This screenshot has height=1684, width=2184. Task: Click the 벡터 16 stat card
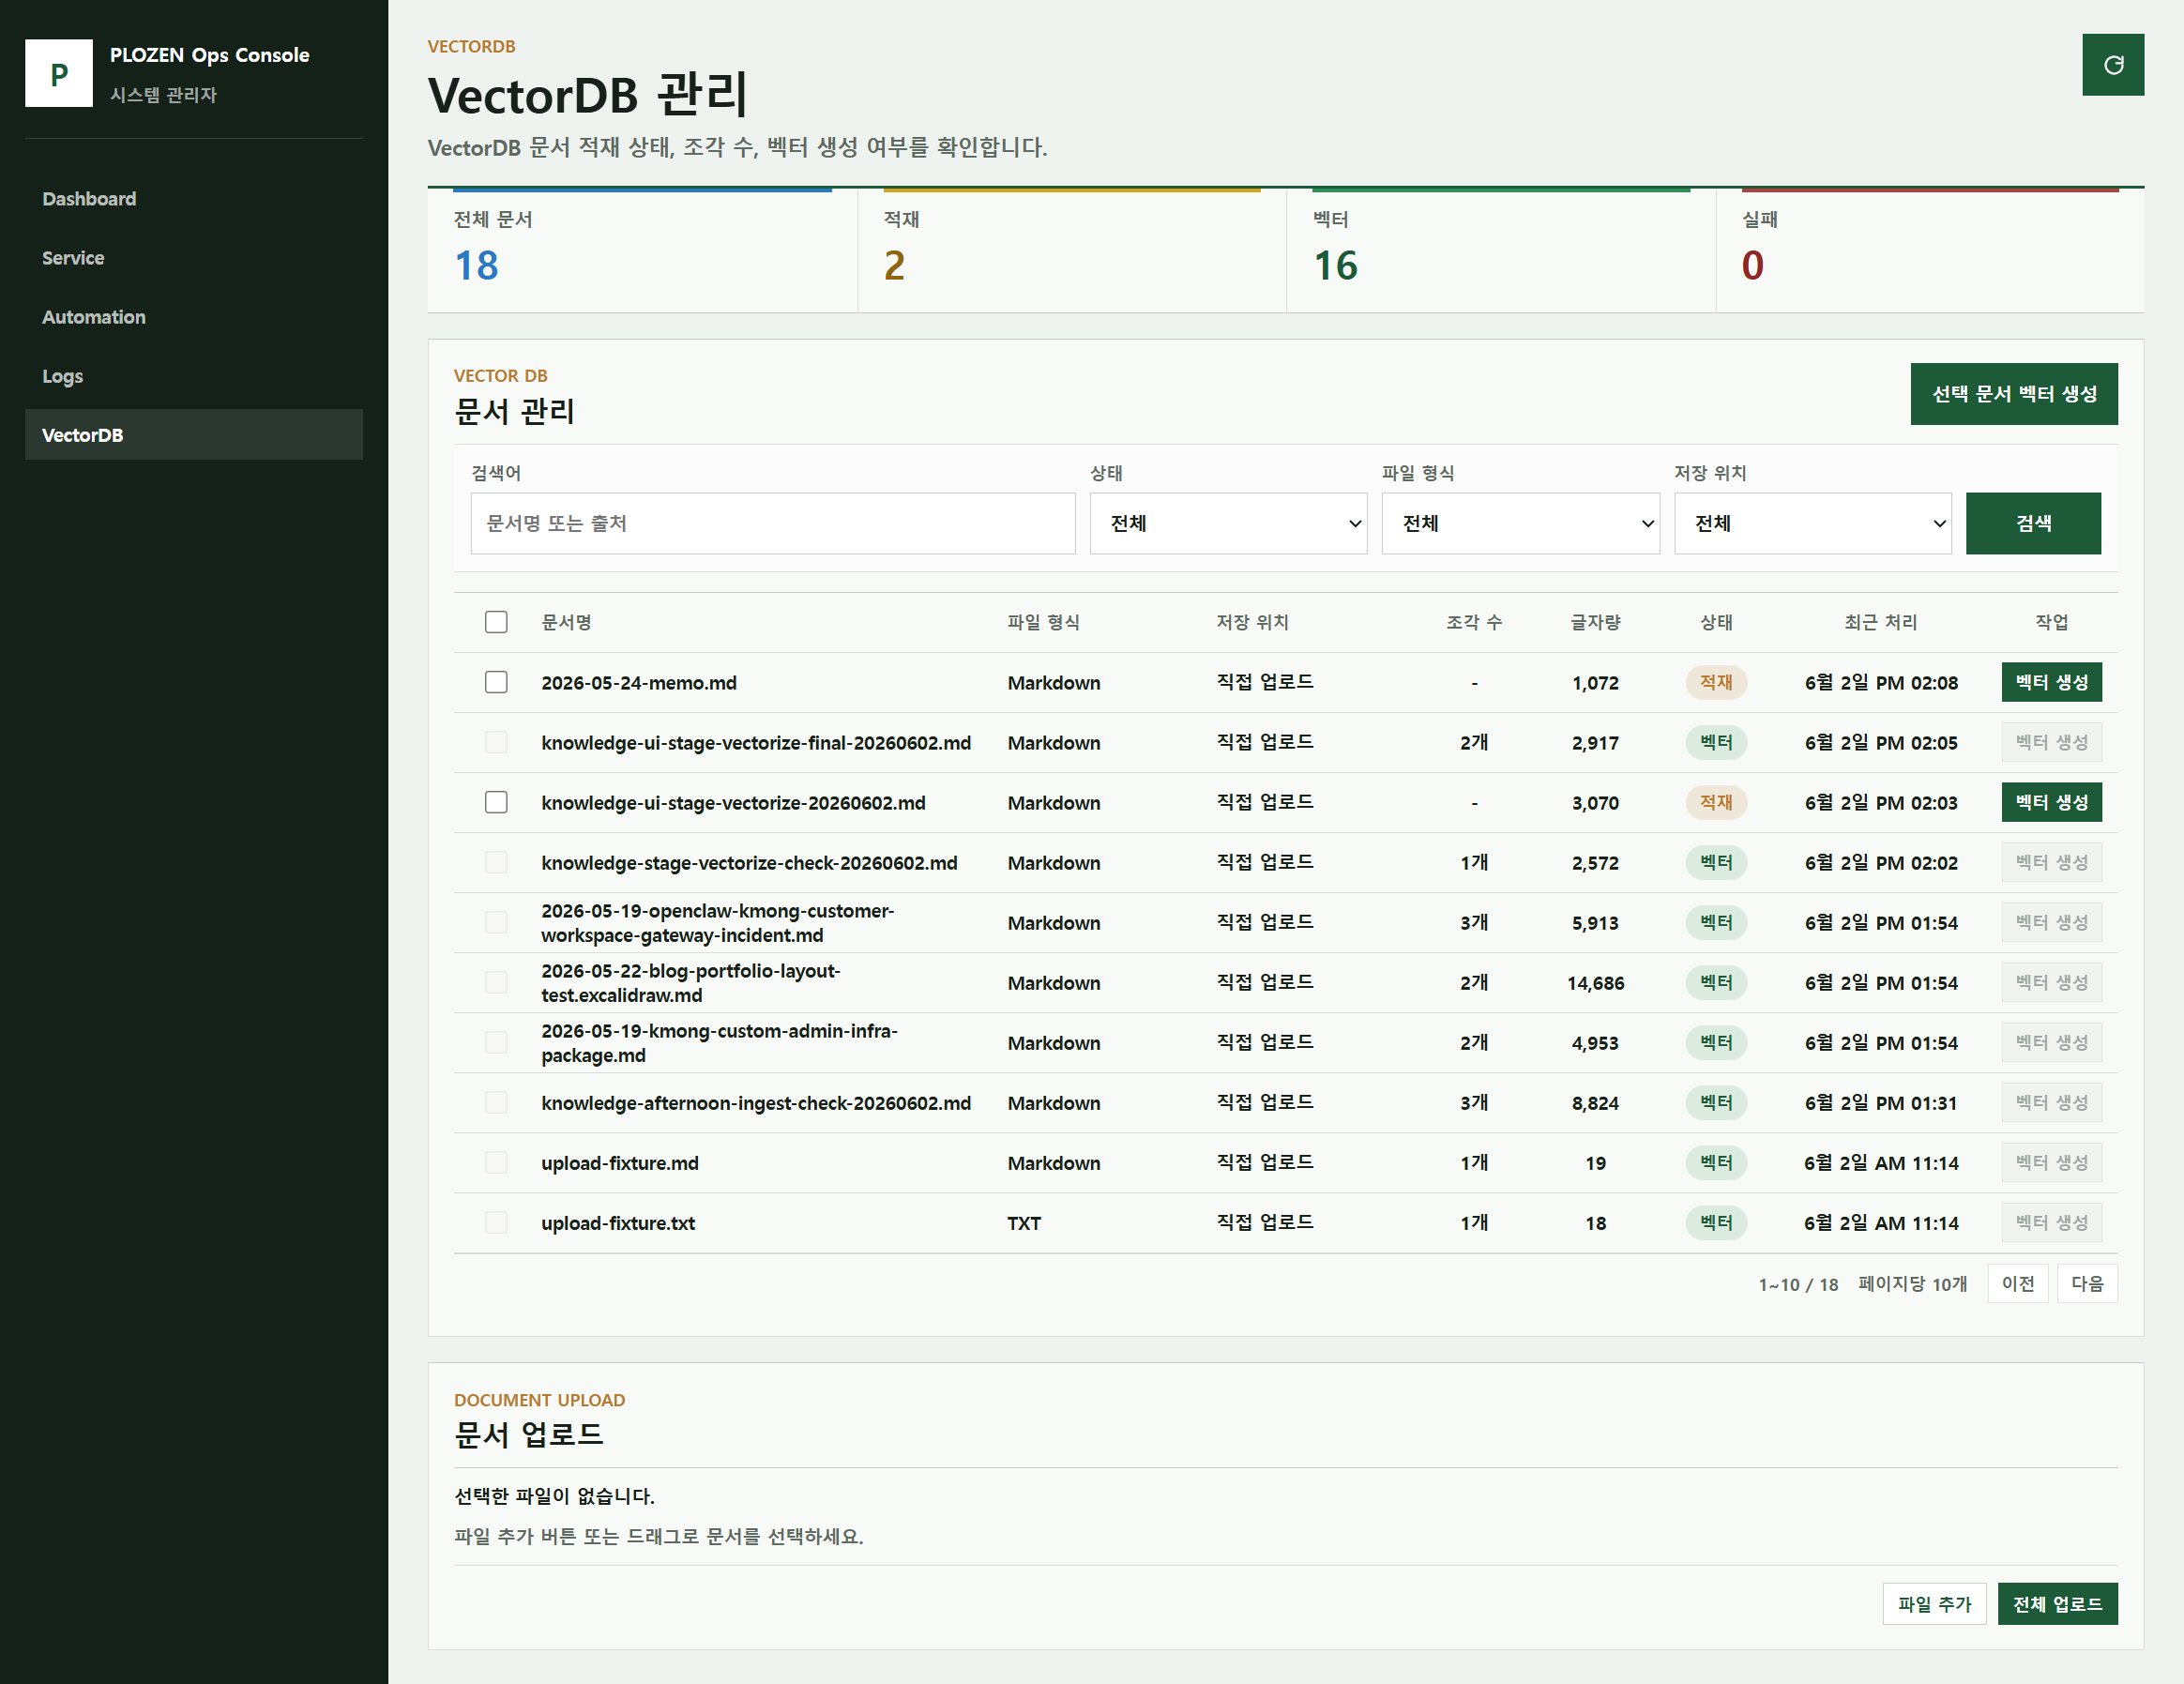coord(1500,250)
